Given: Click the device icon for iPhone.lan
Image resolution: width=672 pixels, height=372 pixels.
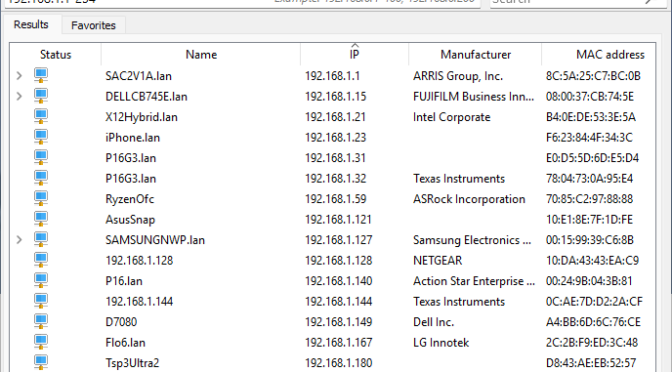Looking at the screenshot, I should (x=41, y=137).
